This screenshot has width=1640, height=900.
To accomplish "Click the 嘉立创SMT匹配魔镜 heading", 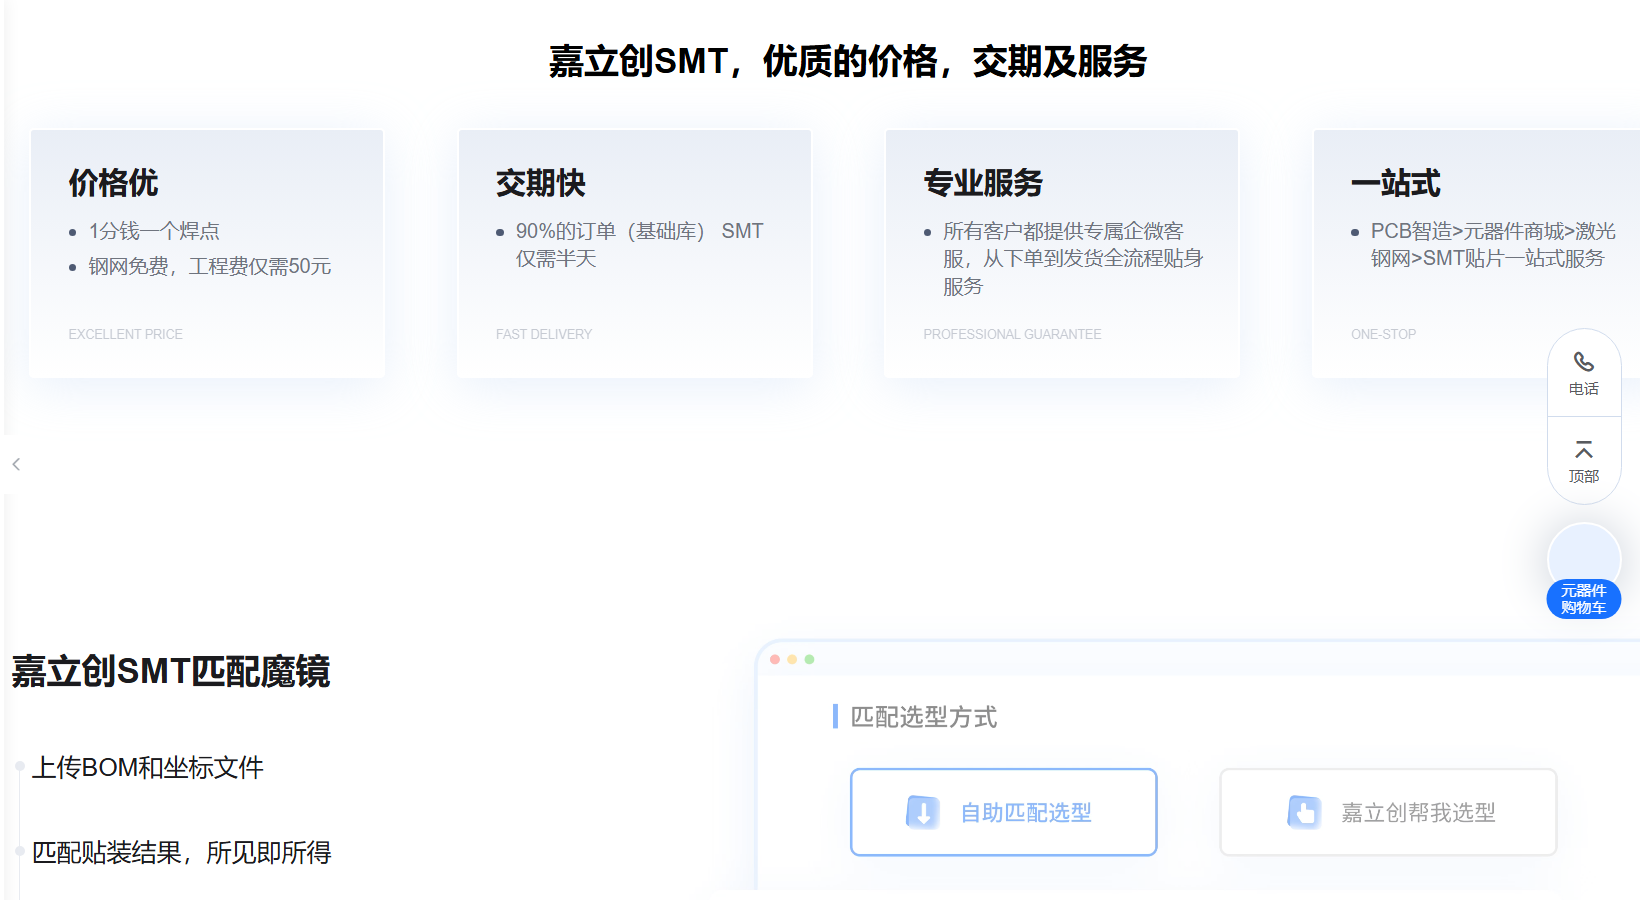I will tap(170, 671).
